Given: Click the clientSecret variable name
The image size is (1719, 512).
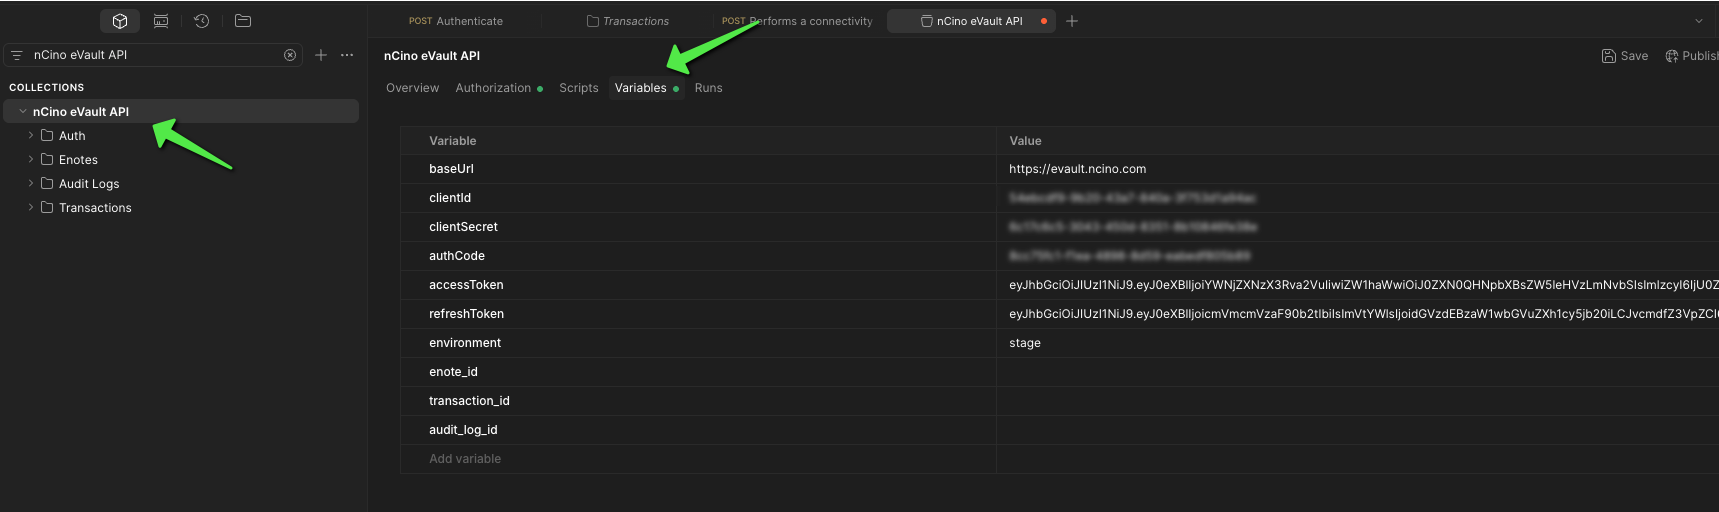Looking at the screenshot, I should (463, 227).
